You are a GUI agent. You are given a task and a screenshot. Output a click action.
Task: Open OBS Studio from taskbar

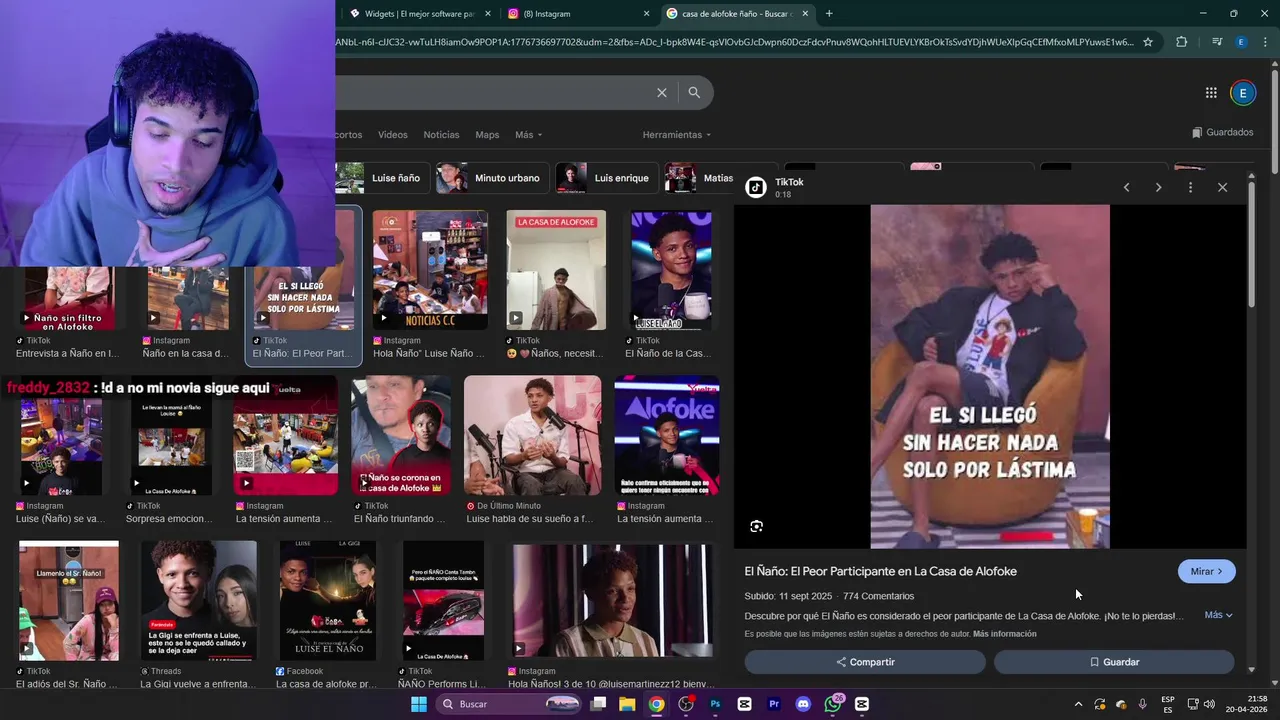(x=686, y=704)
